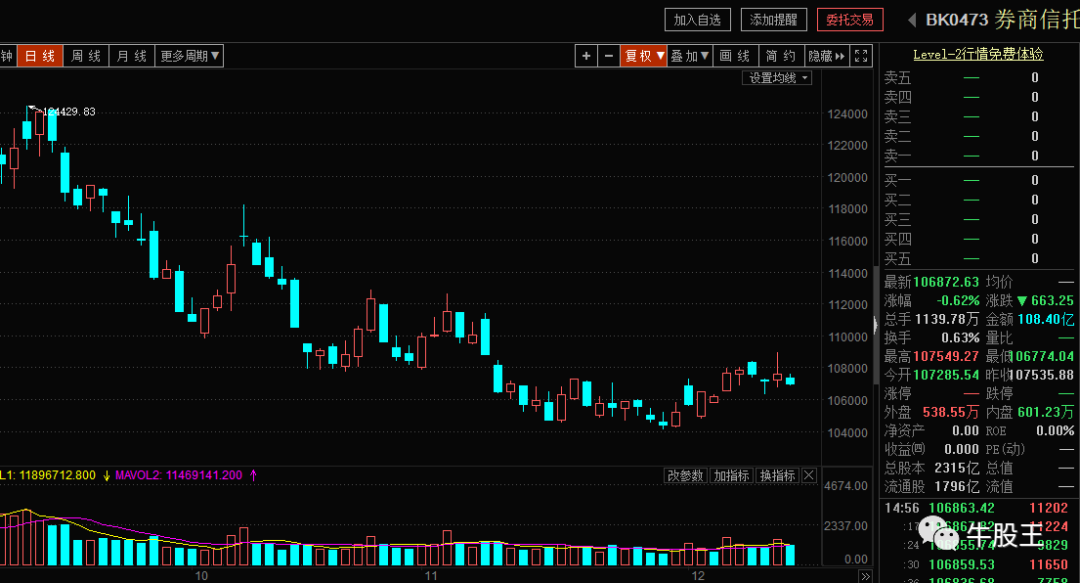The width and height of the screenshot is (1080, 583).
Task: Click scroll-right arrows at chart bottom
Action: [865, 575]
